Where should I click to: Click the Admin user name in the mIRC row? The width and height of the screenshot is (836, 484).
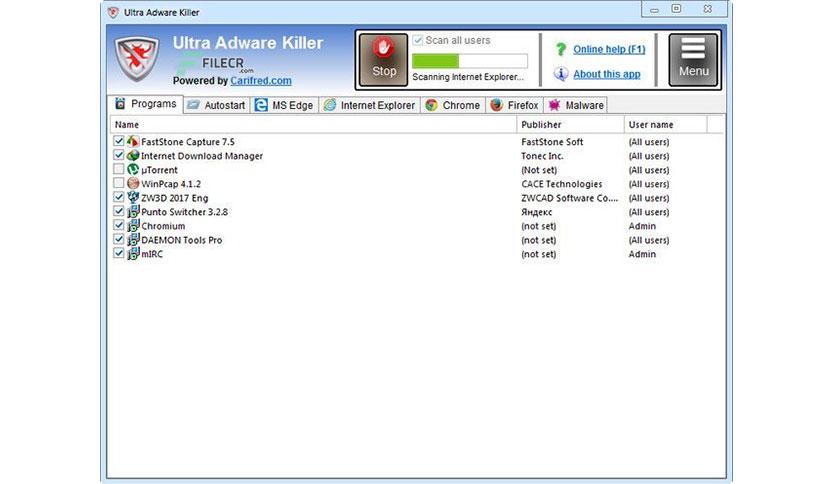coord(642,254)
